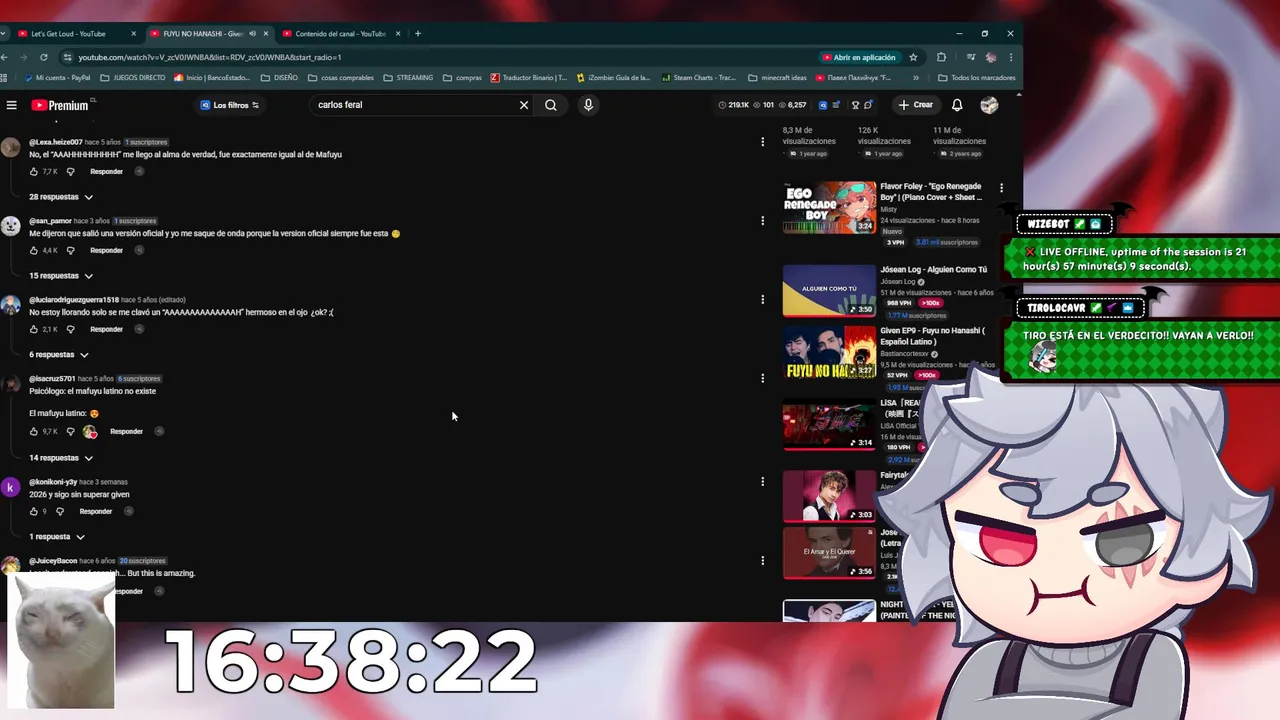
Task: Open three-dot menu on @Lexa.heize007 comment
Action: click(x=762, y=142)
